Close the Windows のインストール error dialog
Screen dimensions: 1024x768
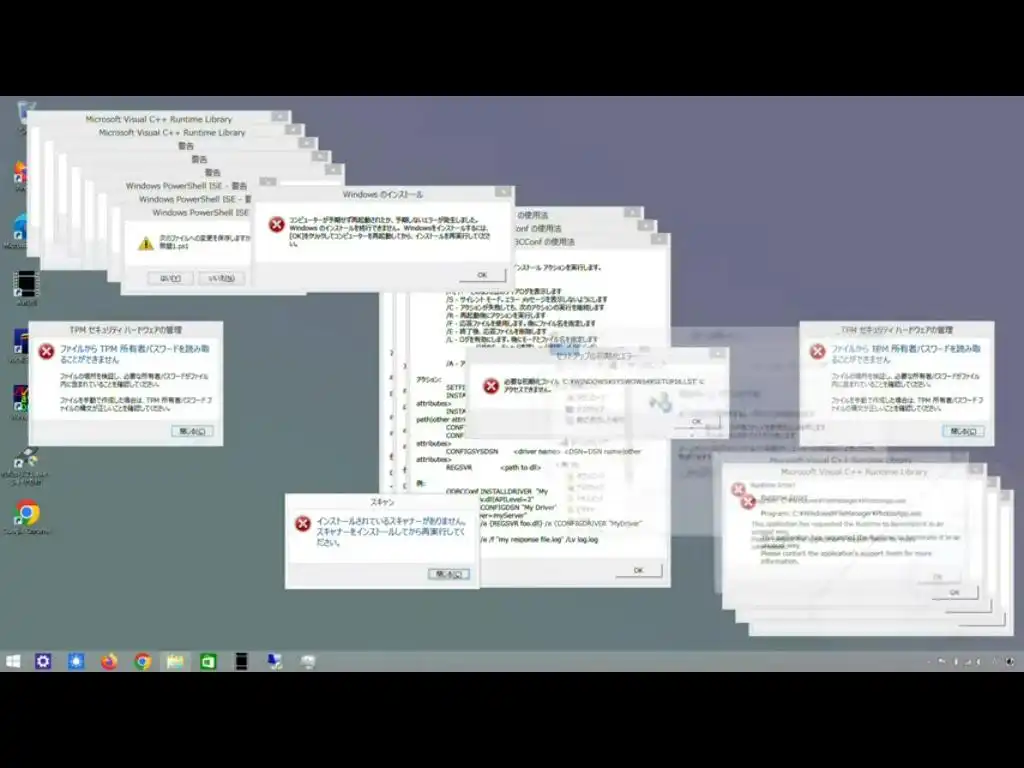(503, 192)
